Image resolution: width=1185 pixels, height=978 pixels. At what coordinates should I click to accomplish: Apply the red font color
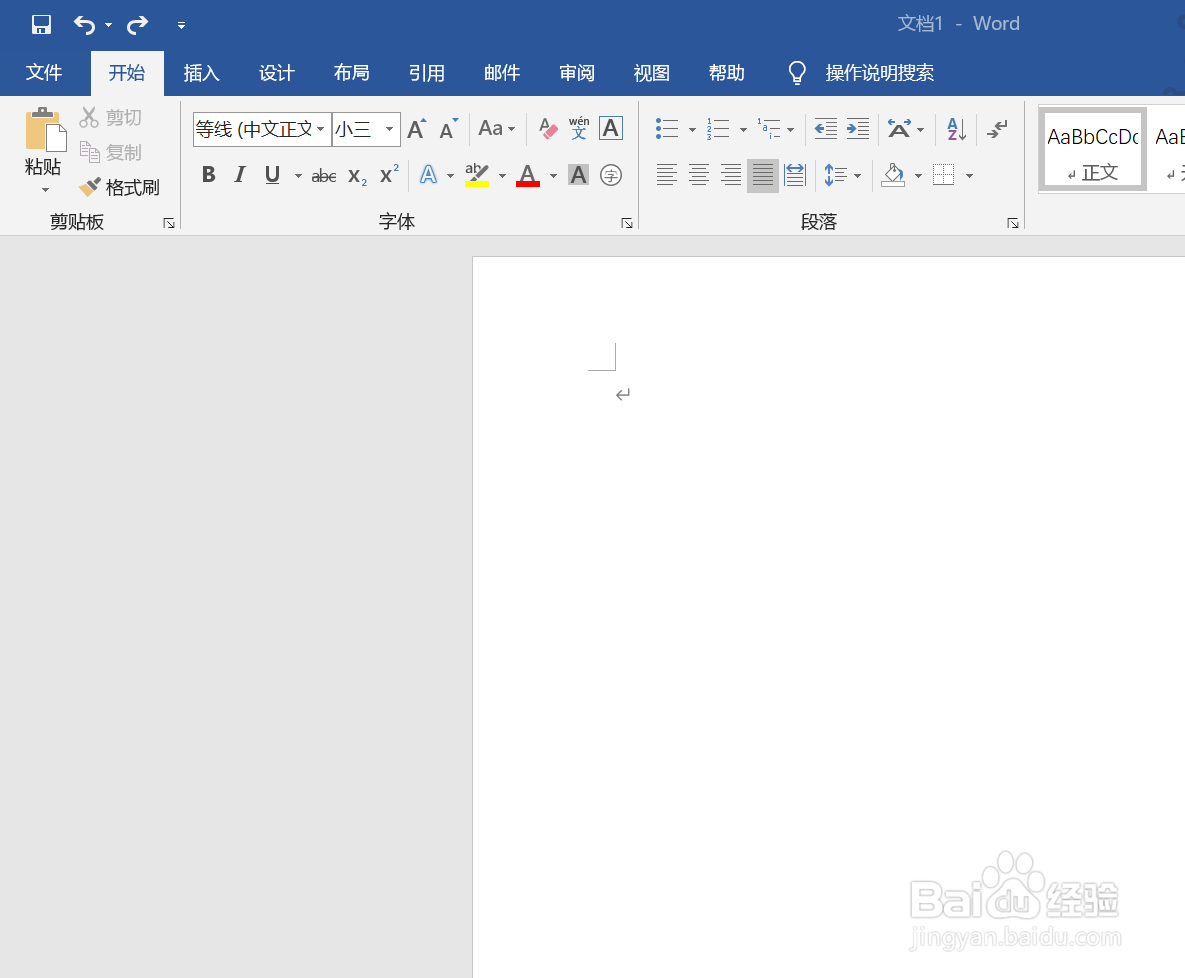pos(528,175)
